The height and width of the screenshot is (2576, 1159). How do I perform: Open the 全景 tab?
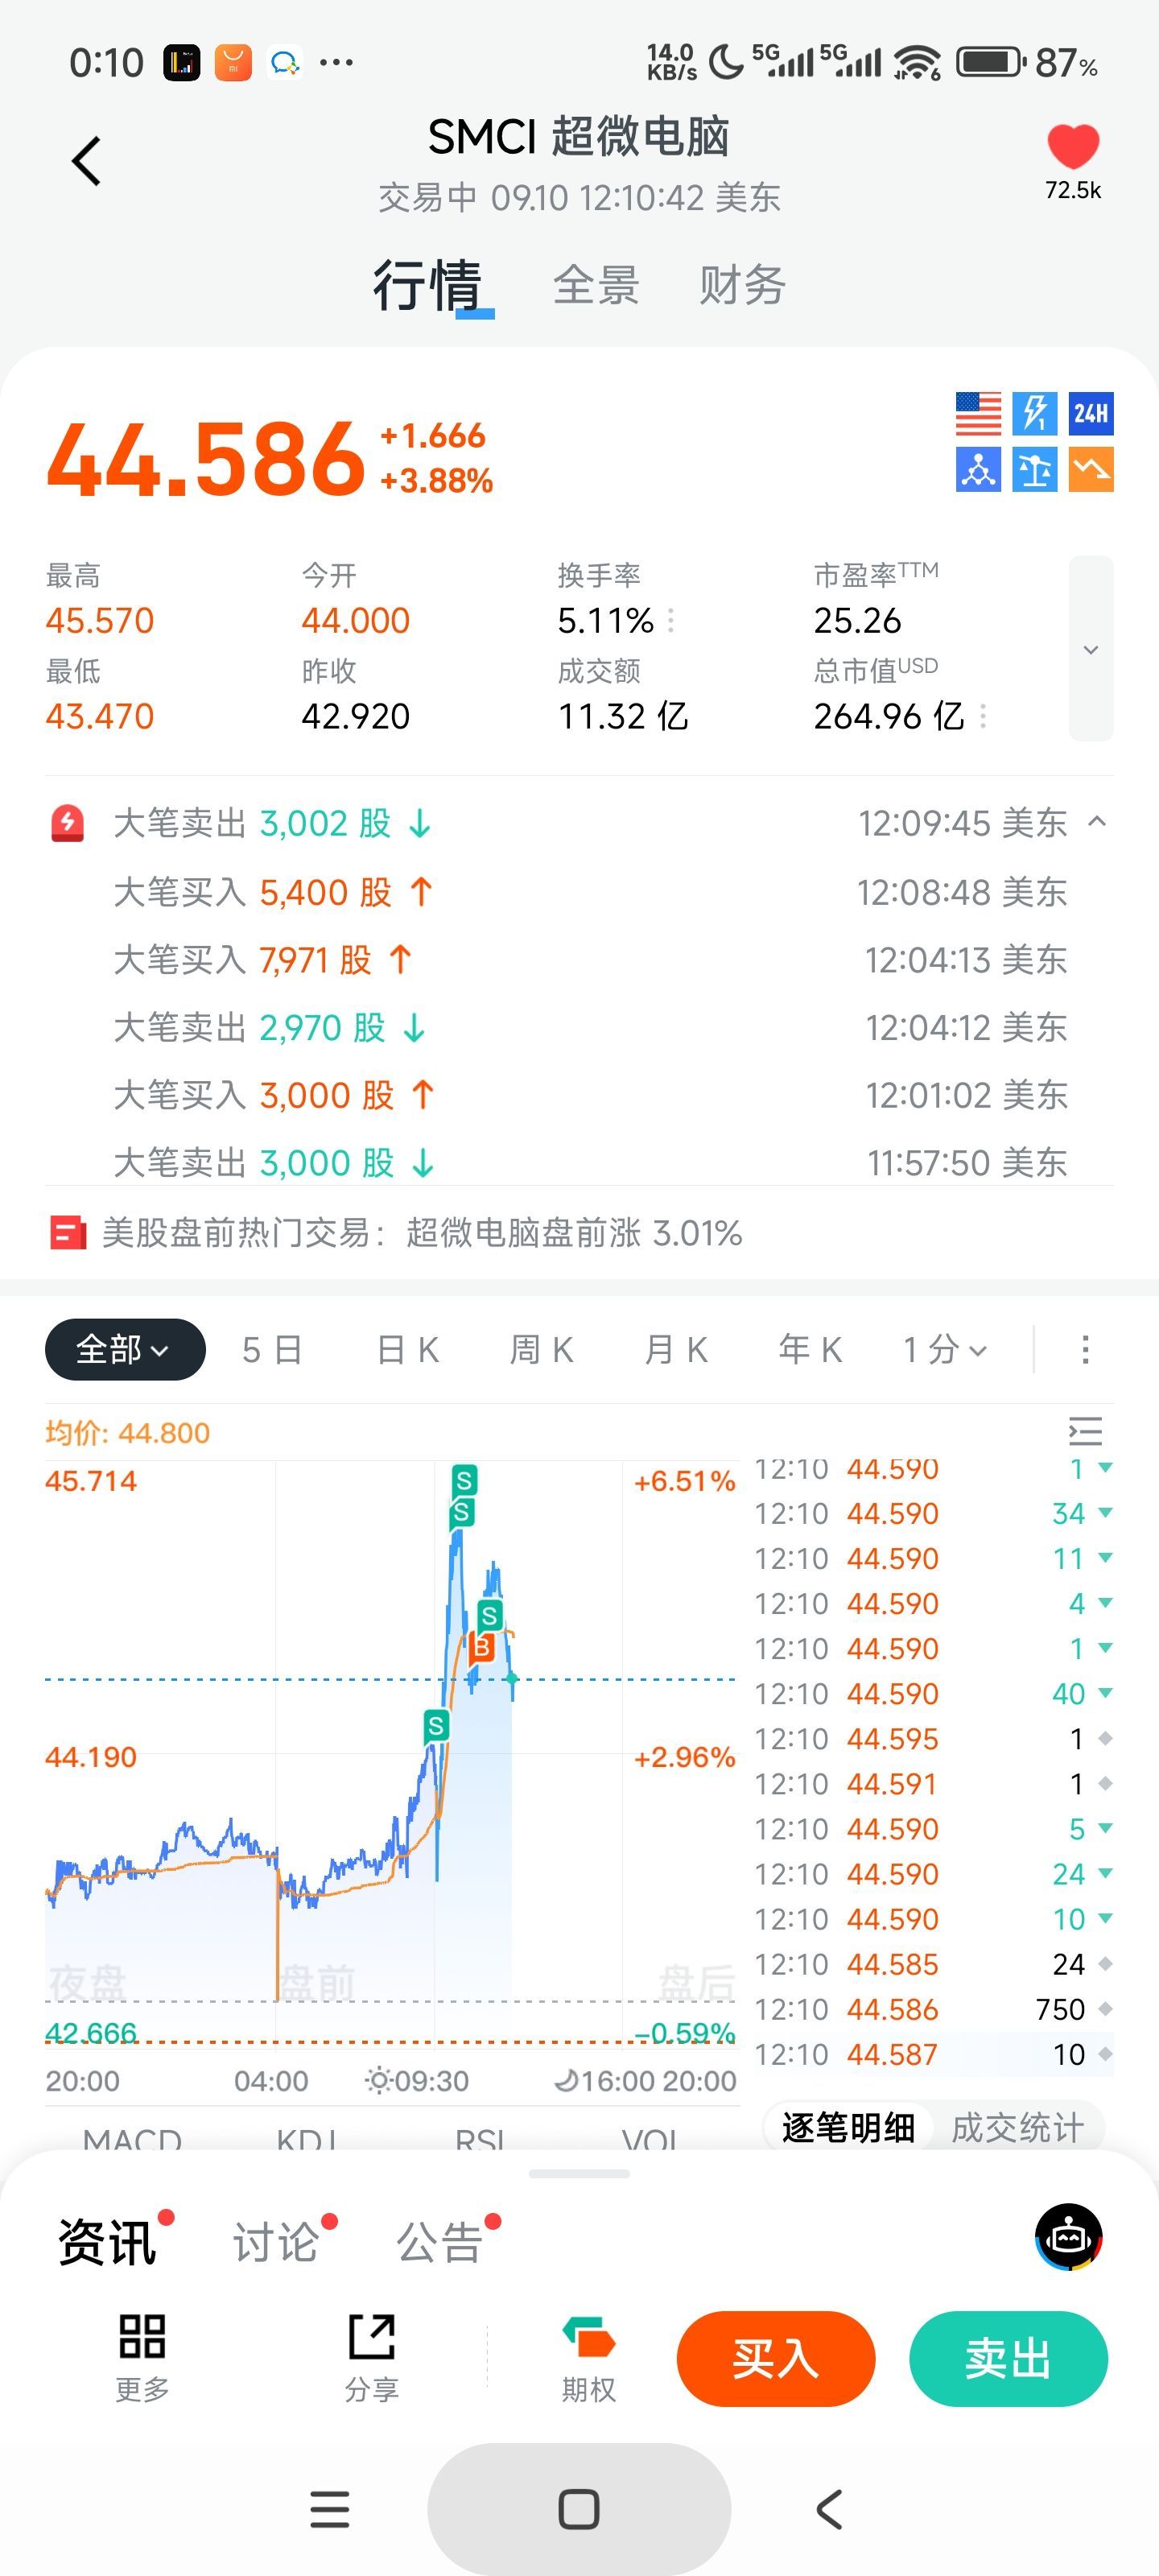click(x=597, y=285)
